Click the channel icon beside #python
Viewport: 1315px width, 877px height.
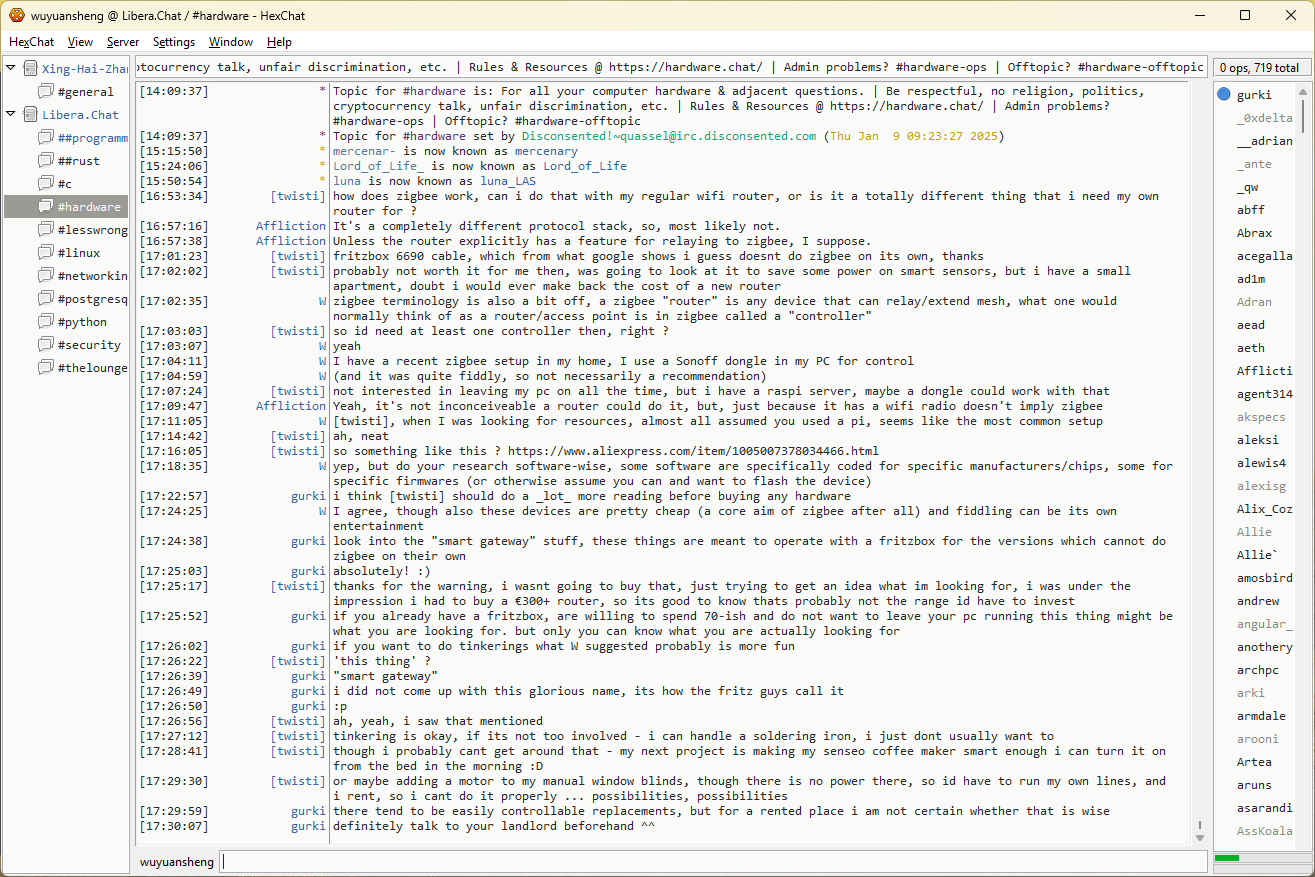tap(46, 322)
